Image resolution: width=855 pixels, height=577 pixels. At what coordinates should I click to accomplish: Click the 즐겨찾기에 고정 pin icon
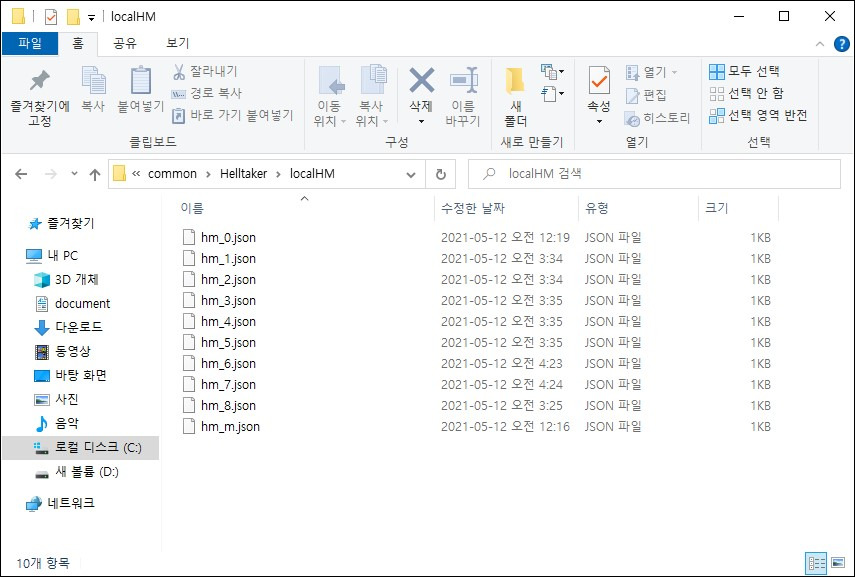(x=39, y=81)
